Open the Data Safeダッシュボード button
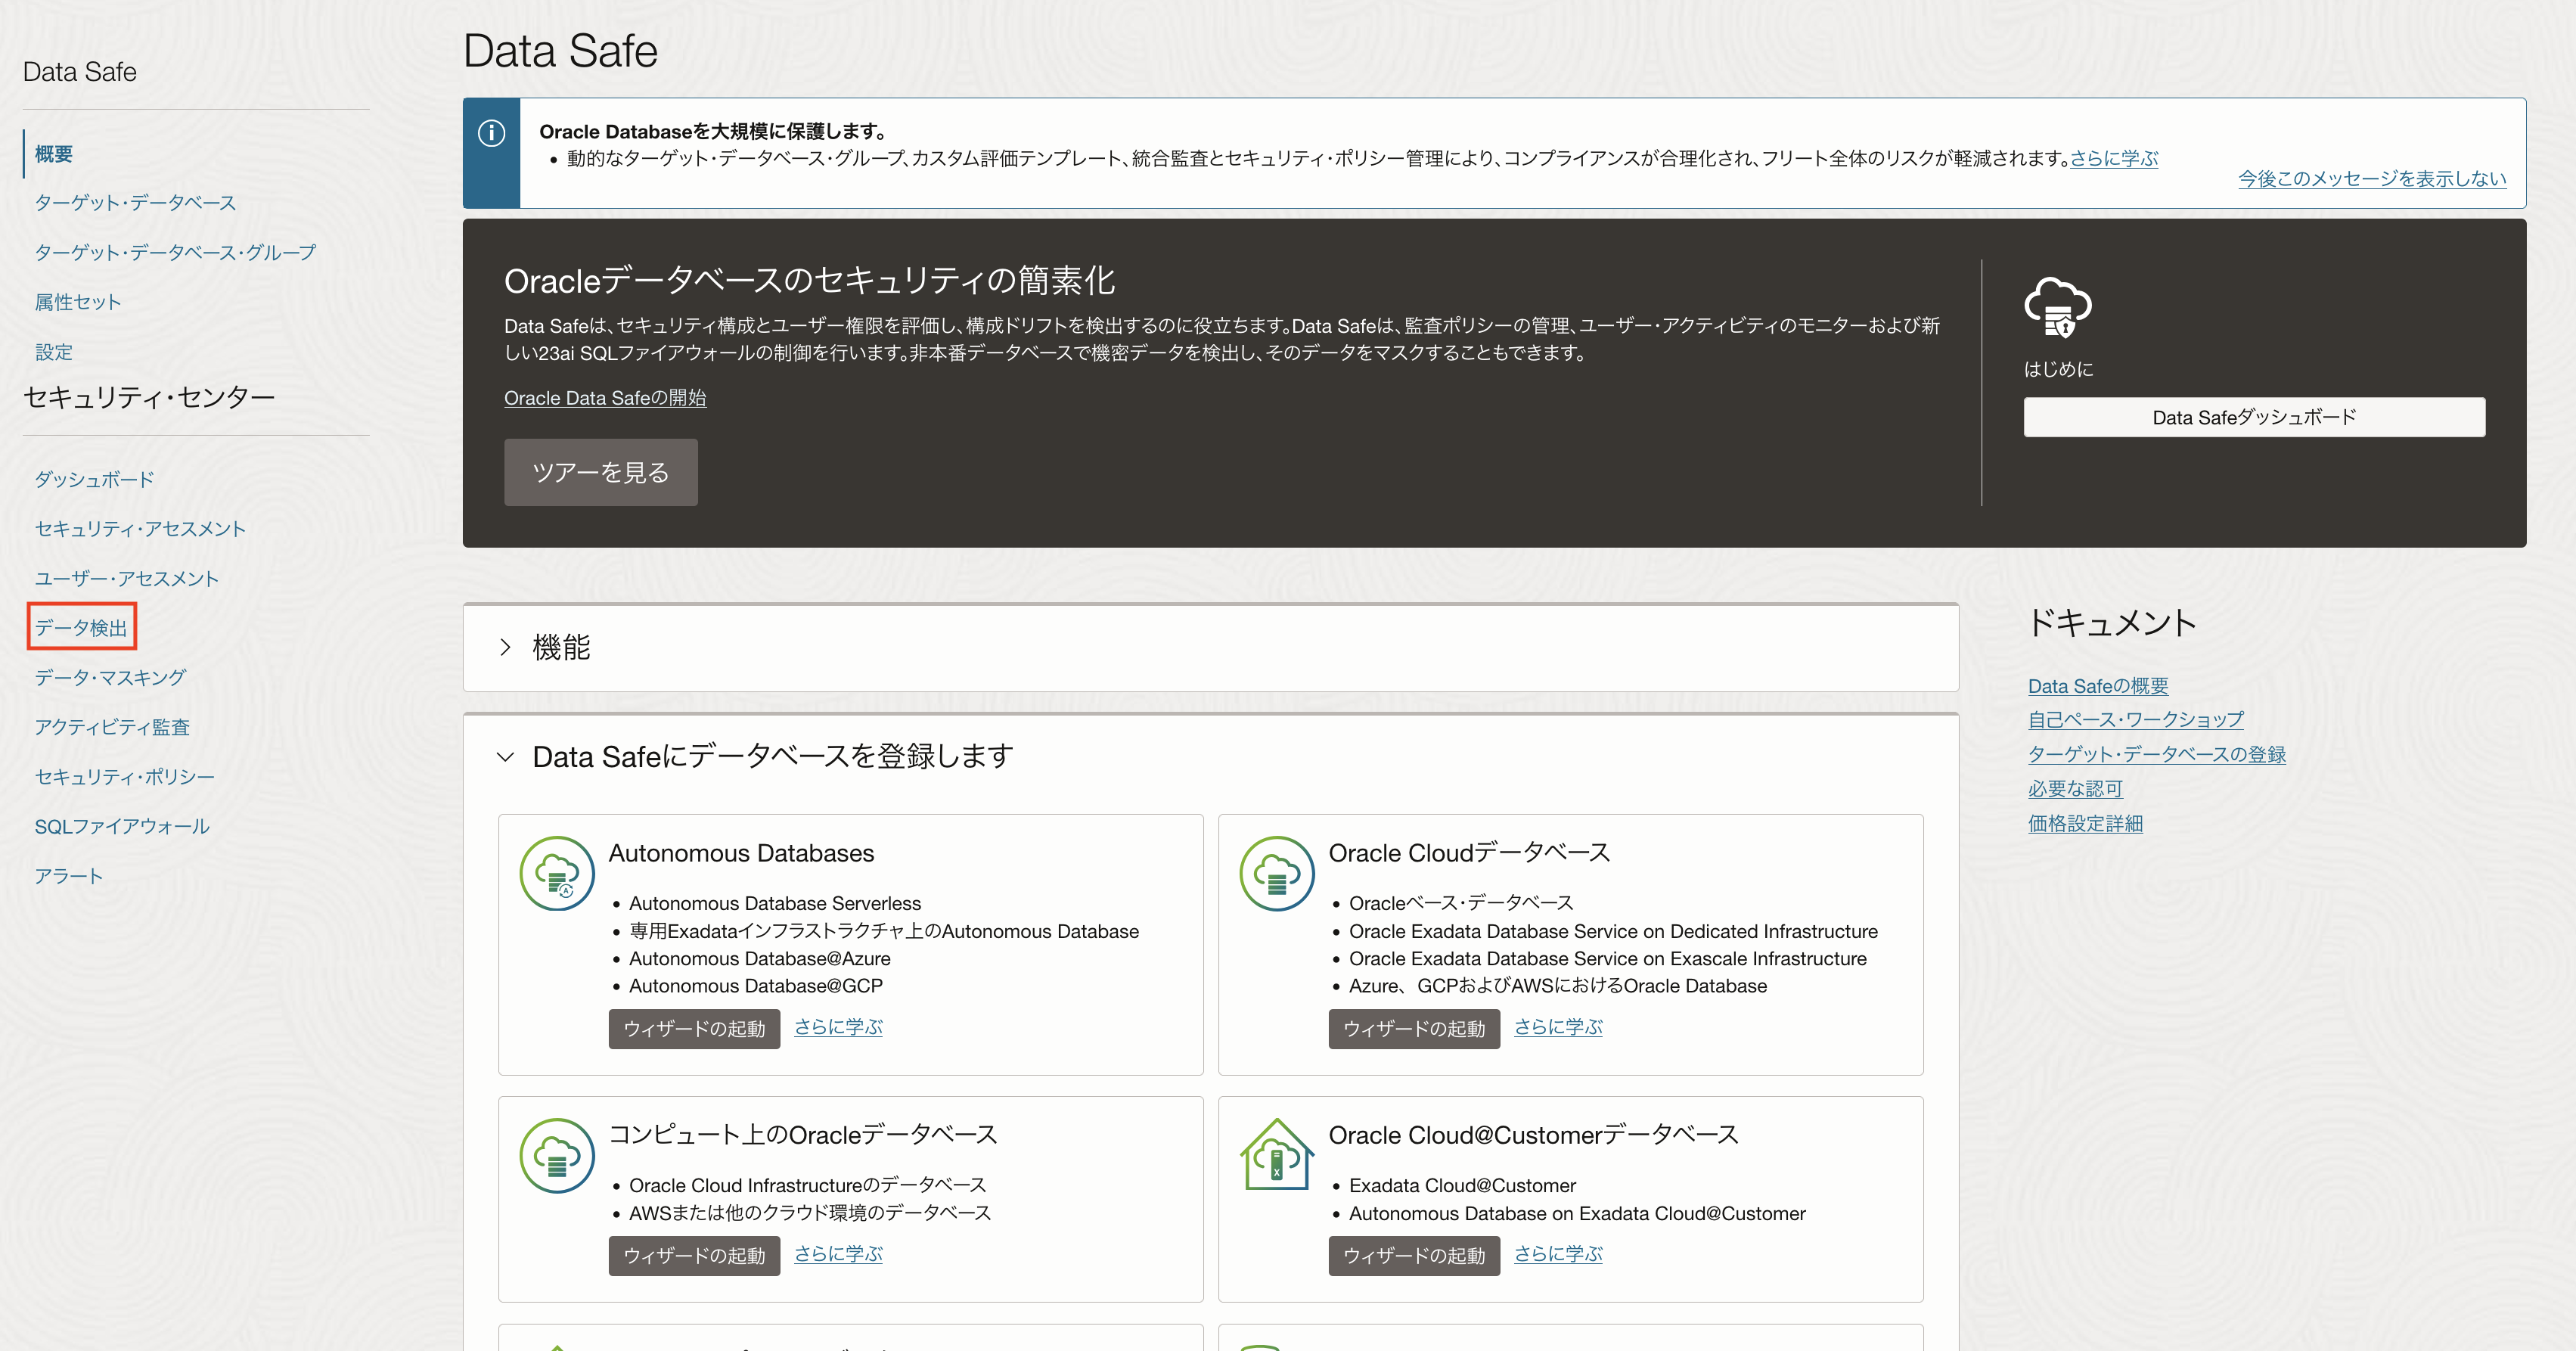 point(2253,417)
